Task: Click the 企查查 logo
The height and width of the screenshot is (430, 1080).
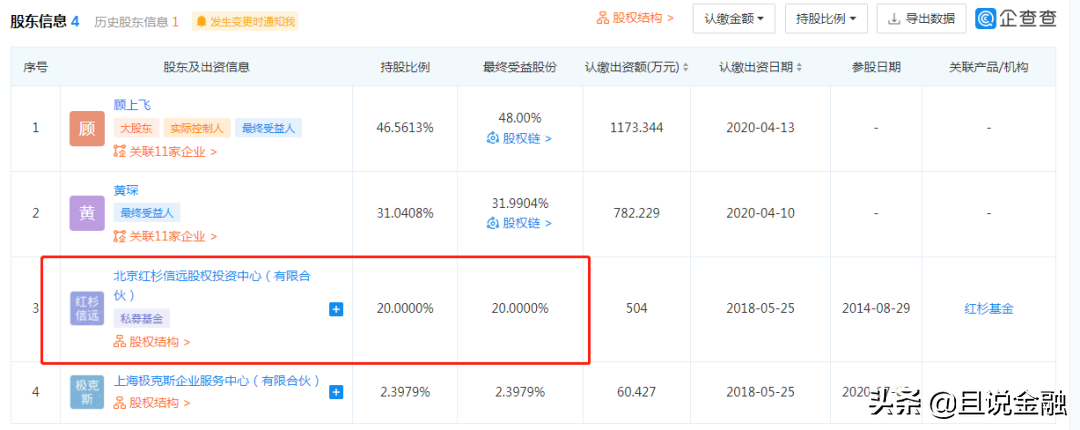Action: pyautogui.click(x=1016, y=19)
